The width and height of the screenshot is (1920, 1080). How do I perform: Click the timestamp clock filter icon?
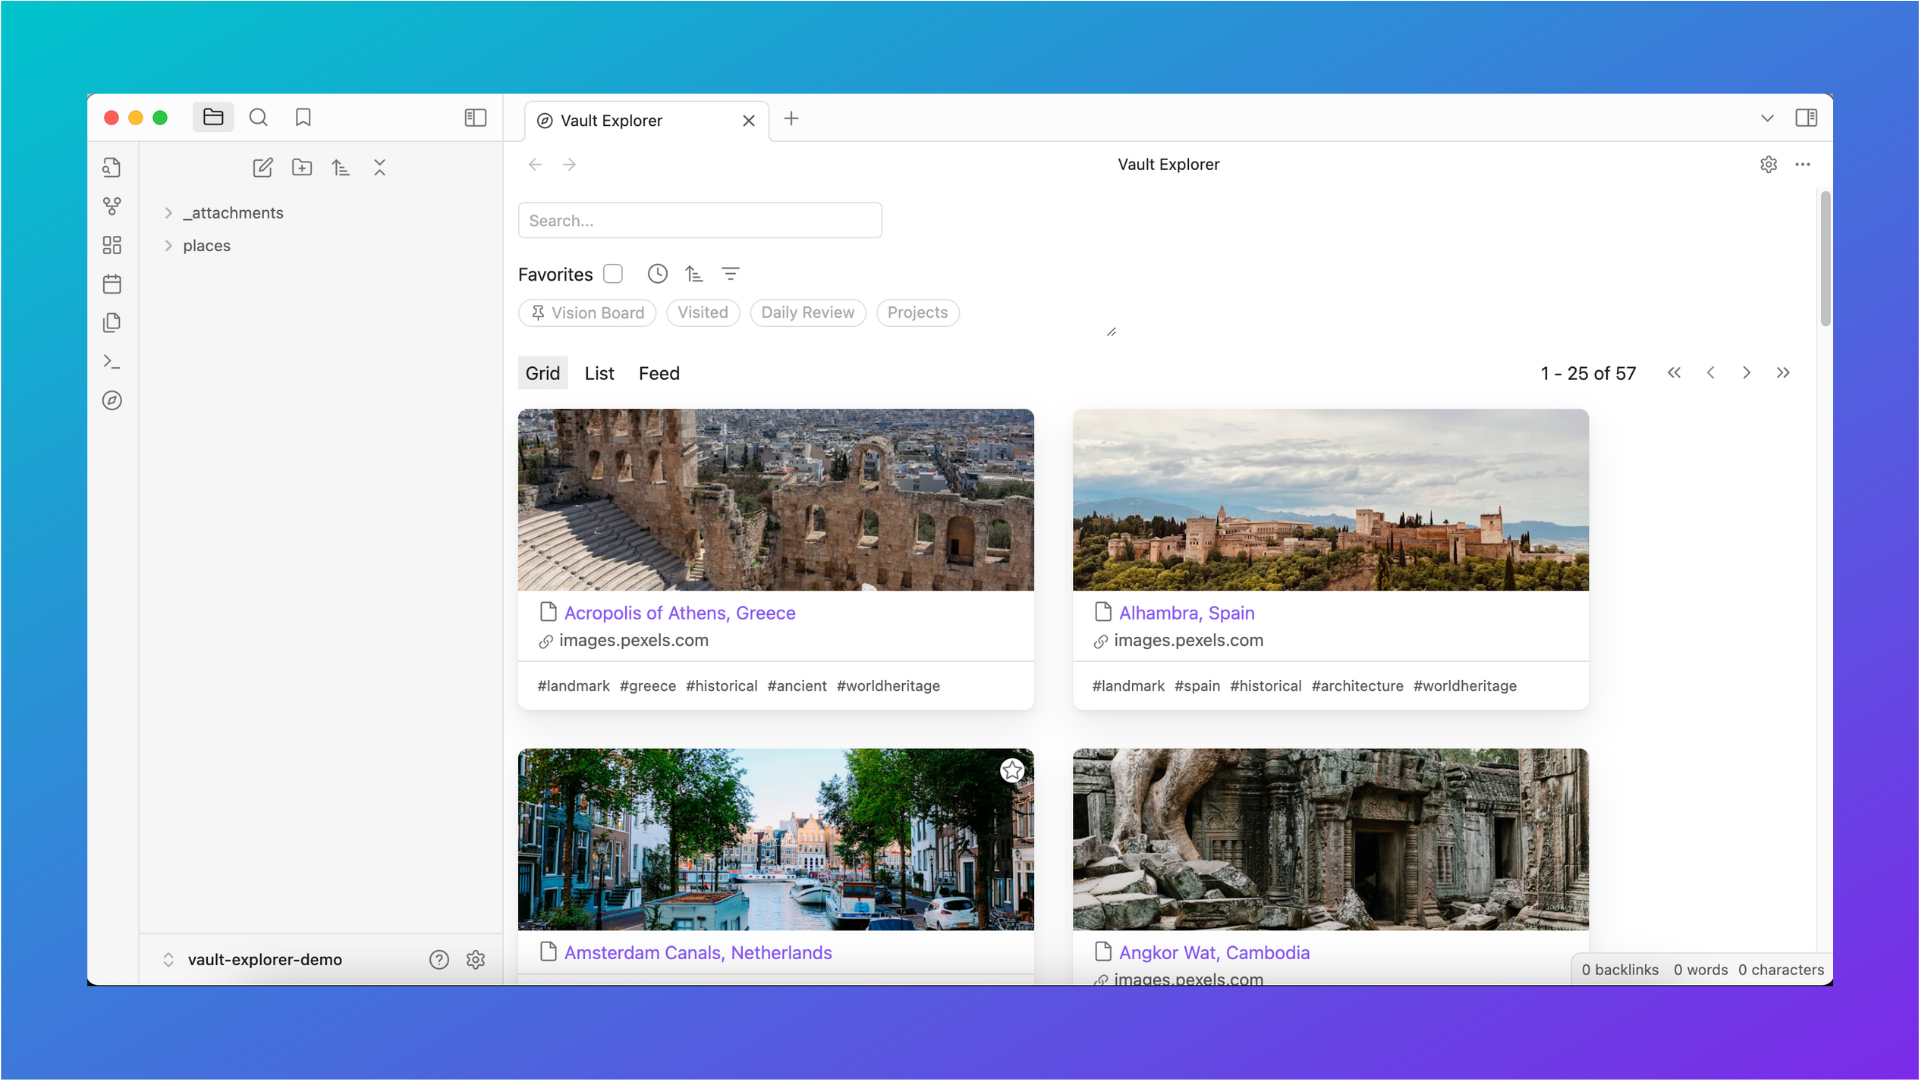point(657,274)
